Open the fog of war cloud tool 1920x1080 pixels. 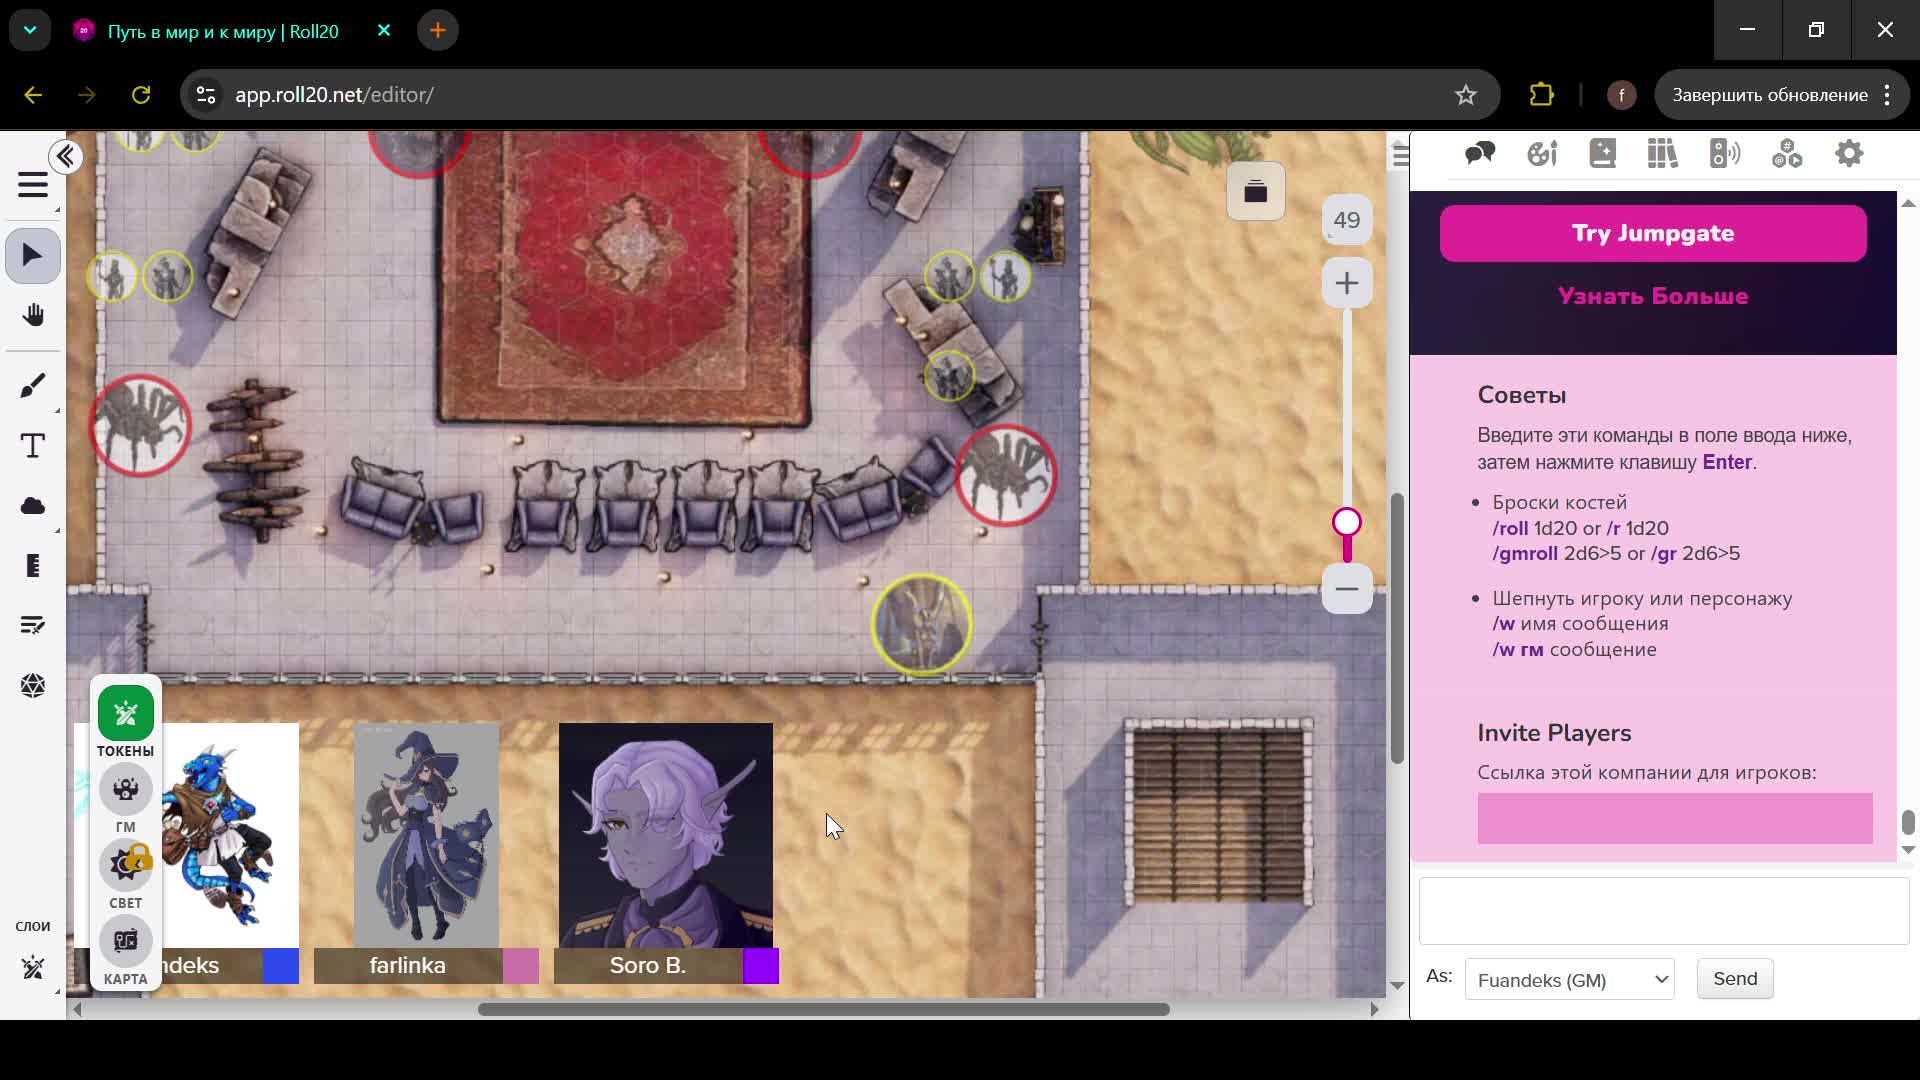[x=33, y=506]
